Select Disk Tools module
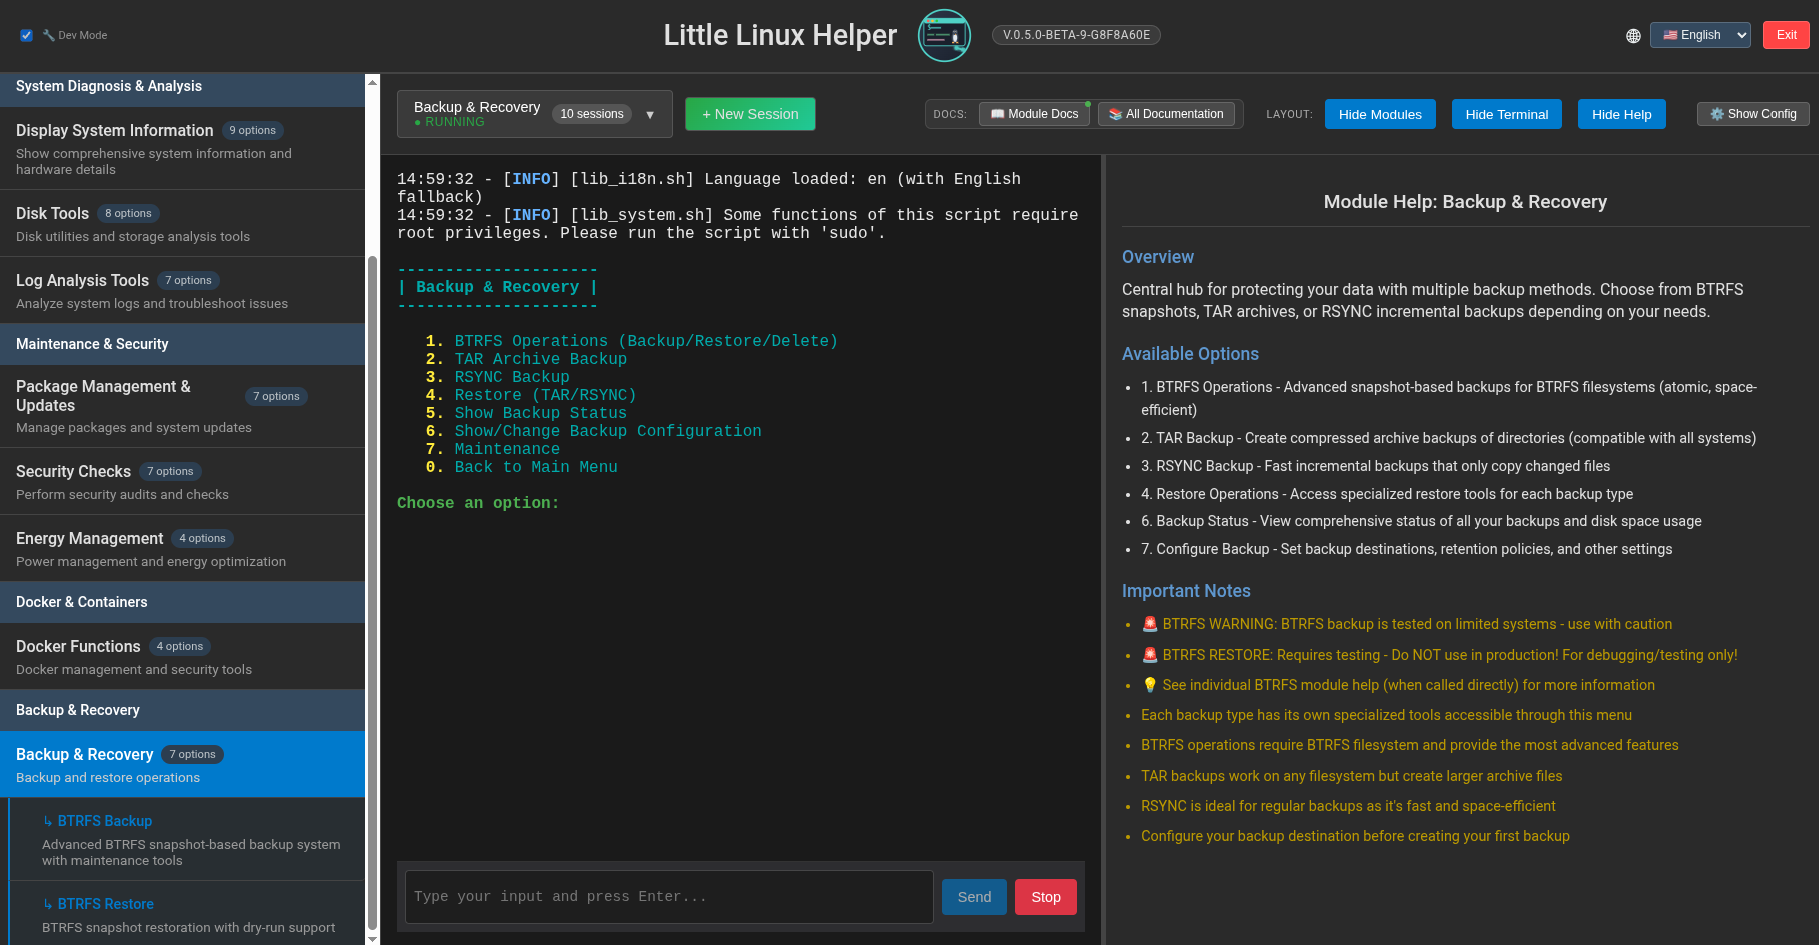Viewport: 1819px width, 945px height. click(182, 223)
